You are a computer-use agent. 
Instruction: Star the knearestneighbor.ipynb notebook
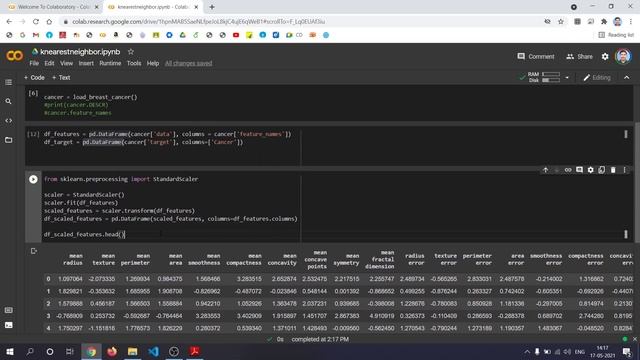(x=131, y=52)
